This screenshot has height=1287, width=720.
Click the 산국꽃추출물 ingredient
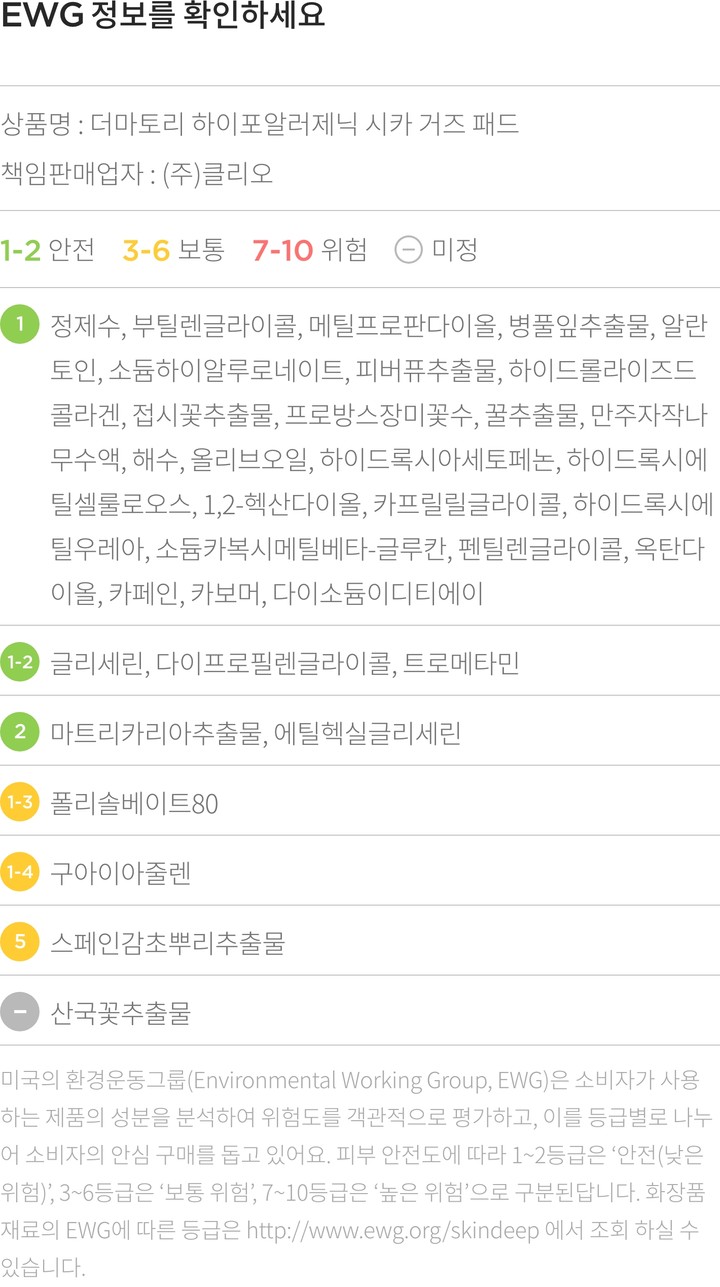[121, 1013]
